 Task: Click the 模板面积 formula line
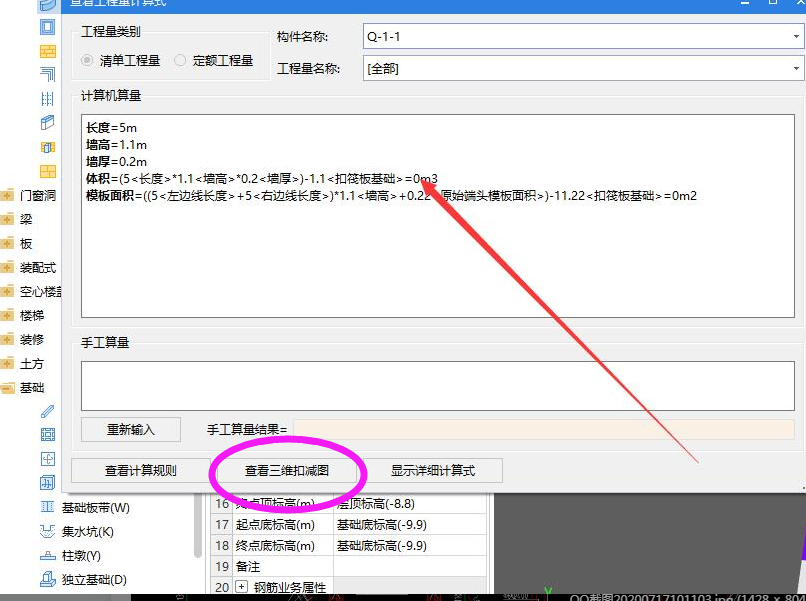[391, 195]
